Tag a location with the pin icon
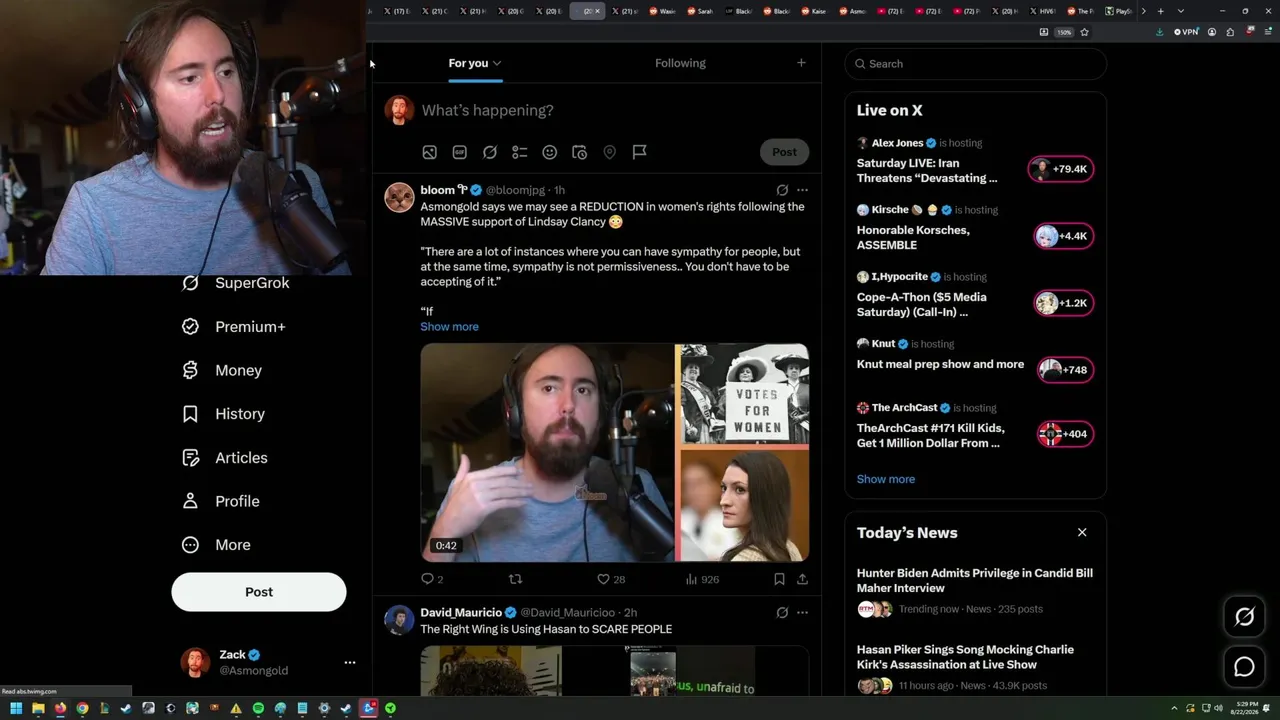1280x720 pixels. click(x=609, y=152)
